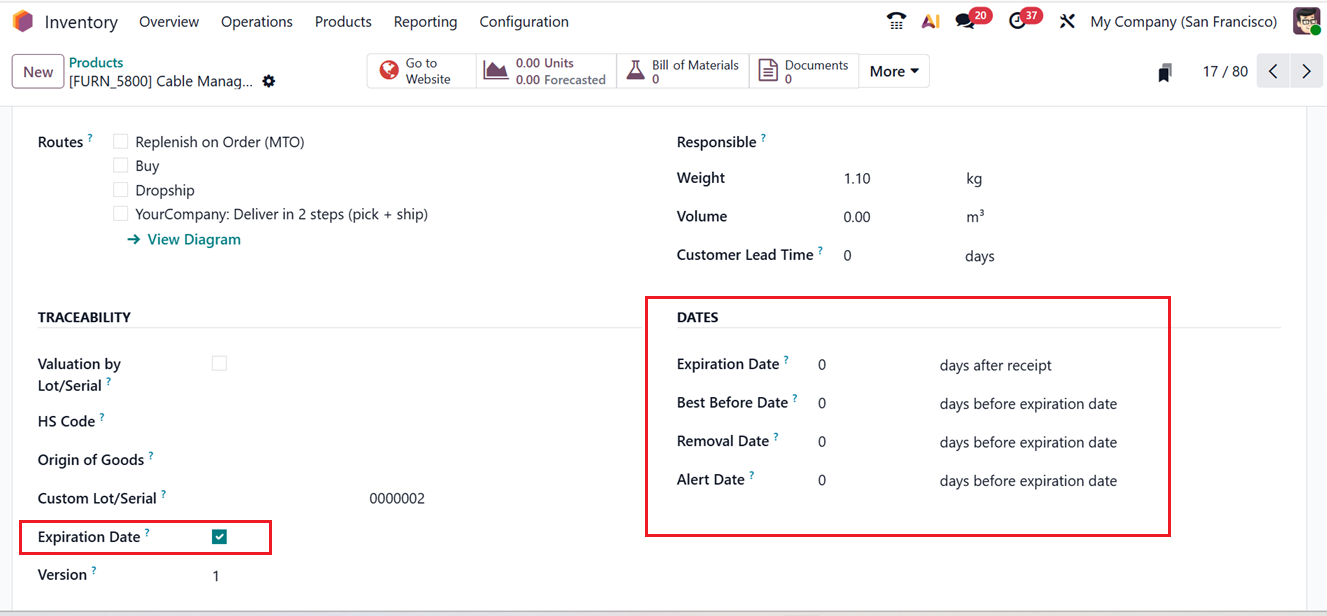Click the globe icon on Go to Website
Viewport: 1327px width, 616px height.
[x=389, y=71]
